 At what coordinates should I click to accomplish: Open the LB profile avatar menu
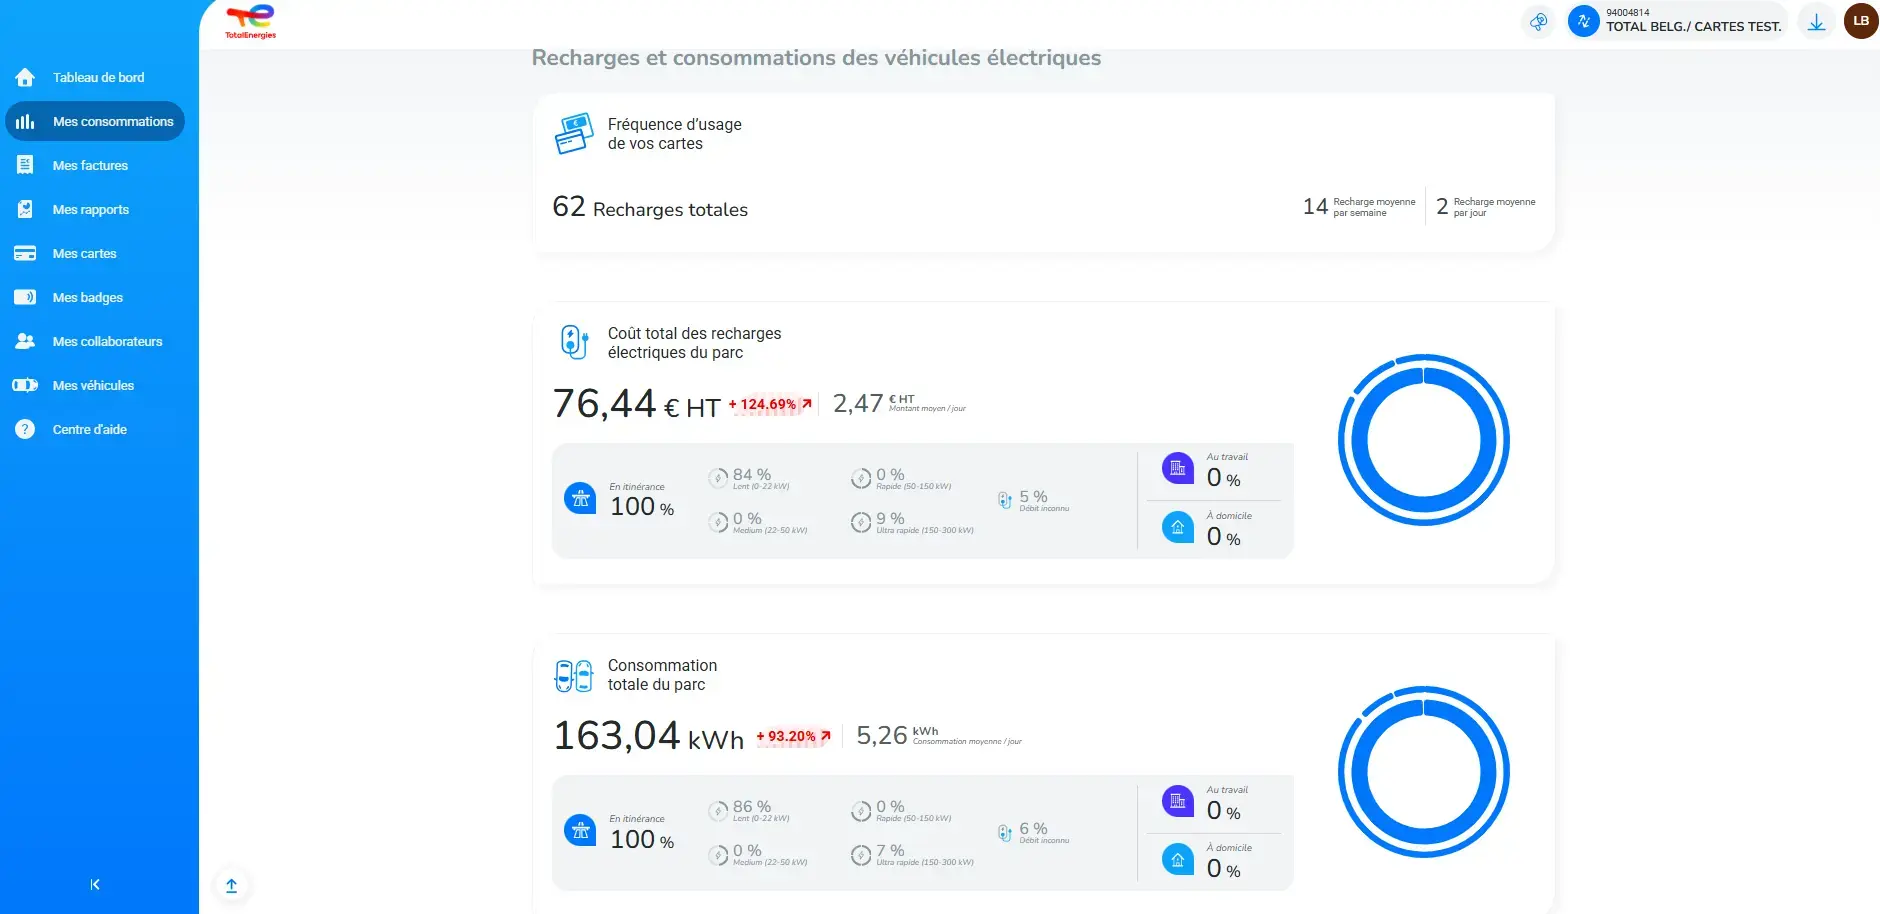(x=1859, y=21)
